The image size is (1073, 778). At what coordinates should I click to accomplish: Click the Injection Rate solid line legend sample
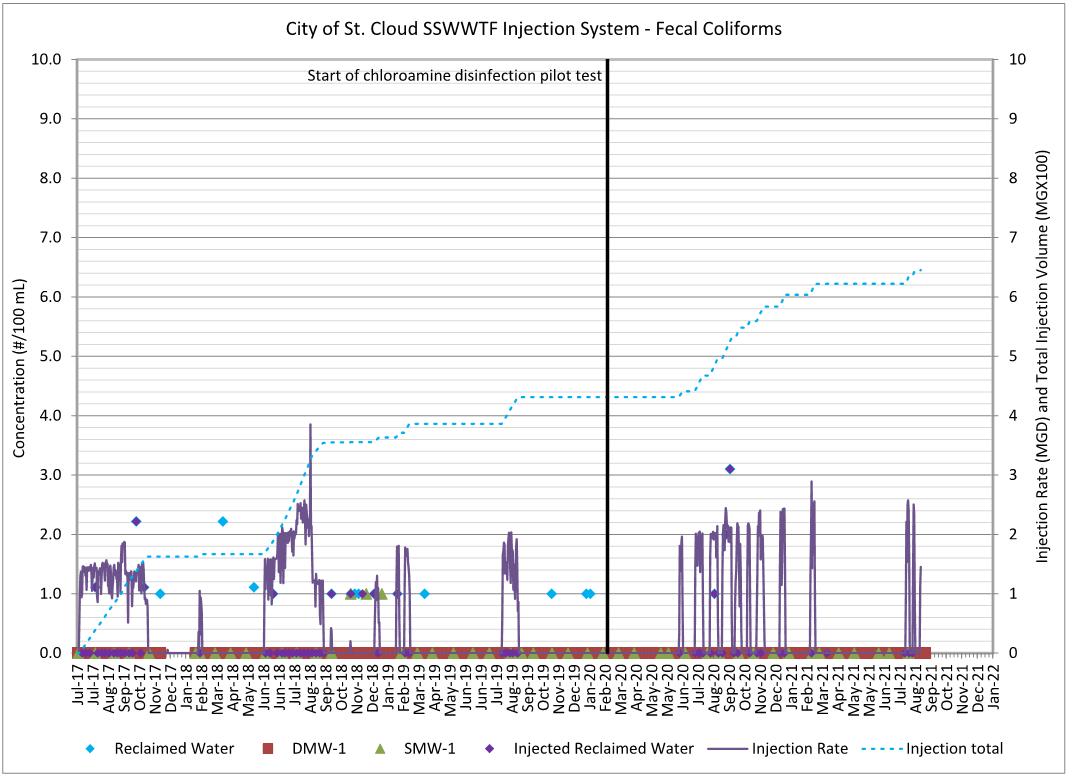[x=728, y=749]
